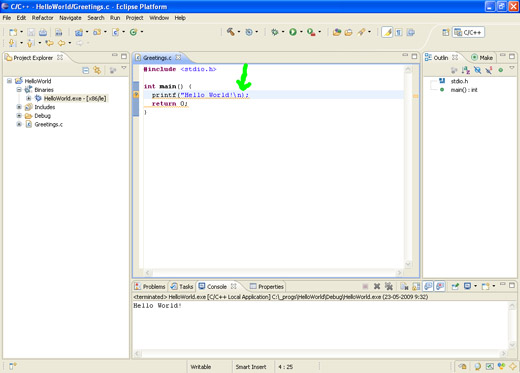This screenshot has width=520, height=373.
Task: Click Hide Fields icon in Outline
Action: point(477,70)
